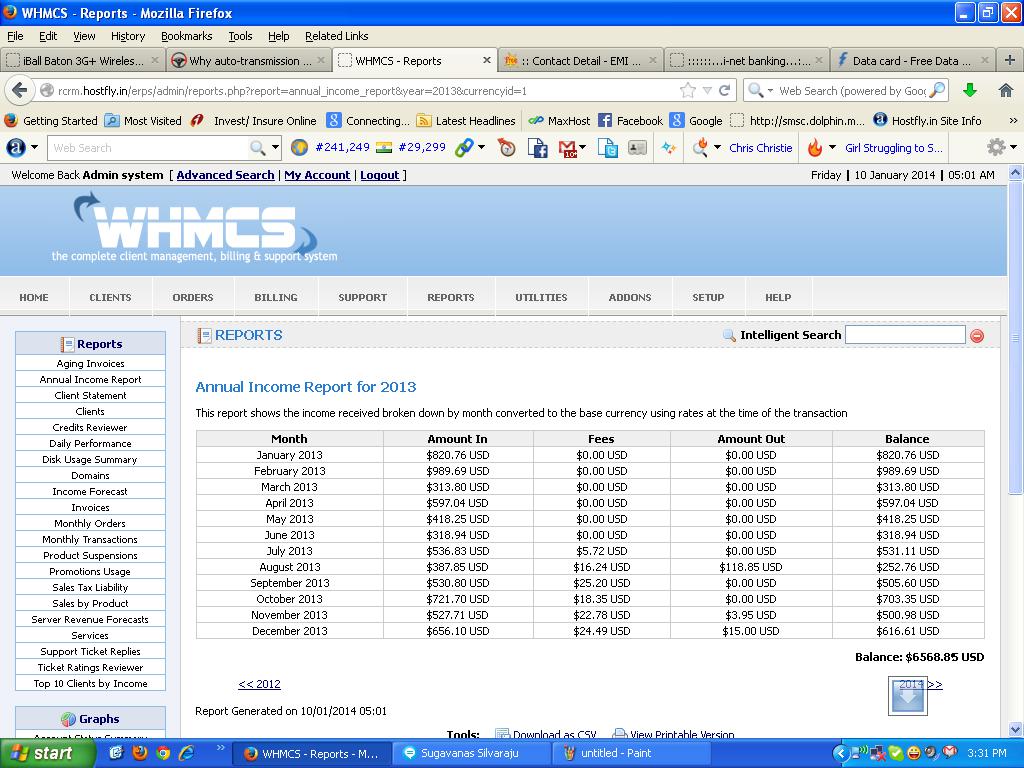
Task: Go to the previous year 2012 report
Action: pos(259,684)
